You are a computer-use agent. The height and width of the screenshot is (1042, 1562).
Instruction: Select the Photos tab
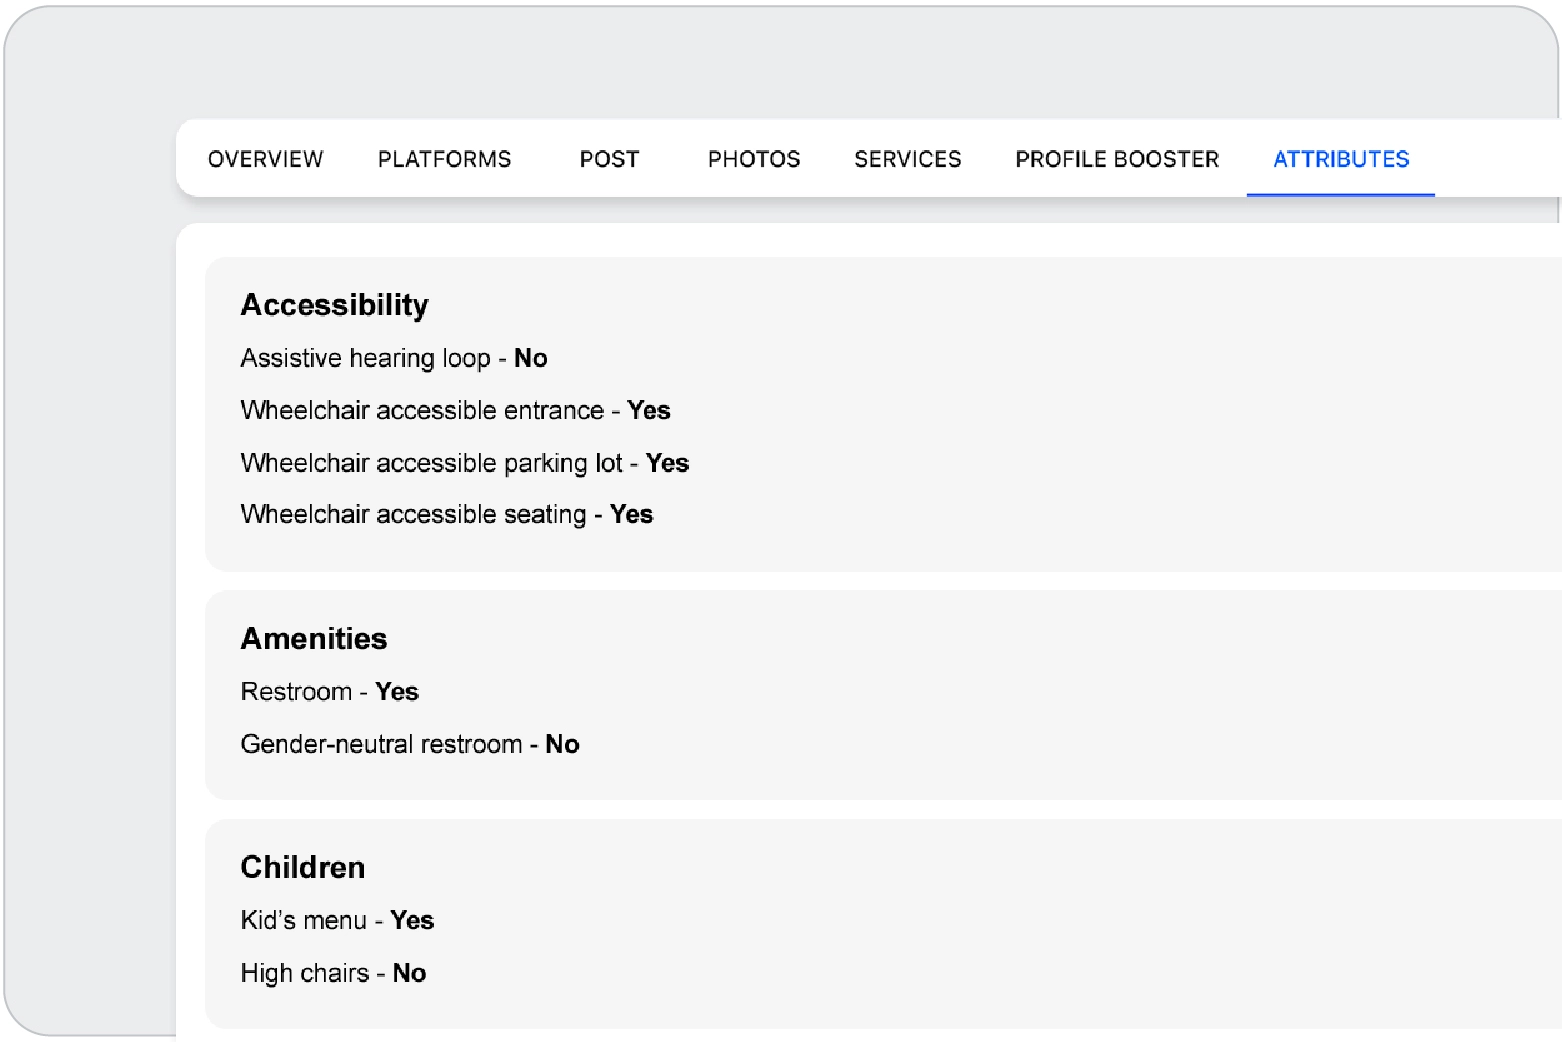tap(754, 159)
